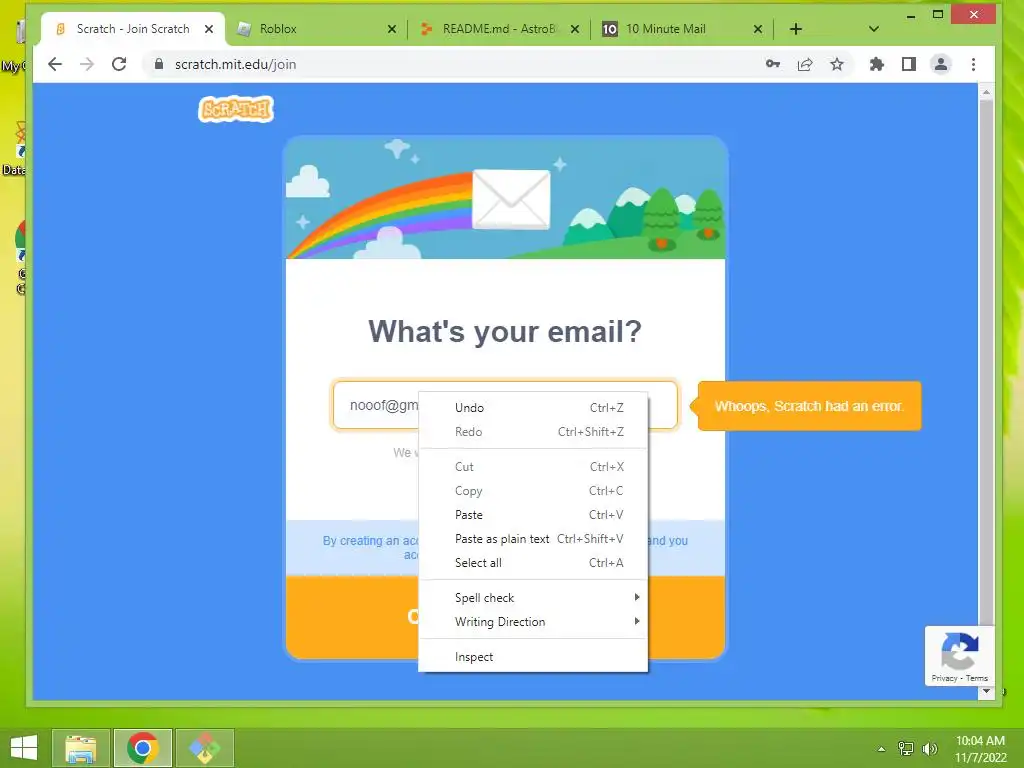Click the reCAPTCHA Terms link
This screenshot has height=768, width=1024.
[x=977, y=679]
